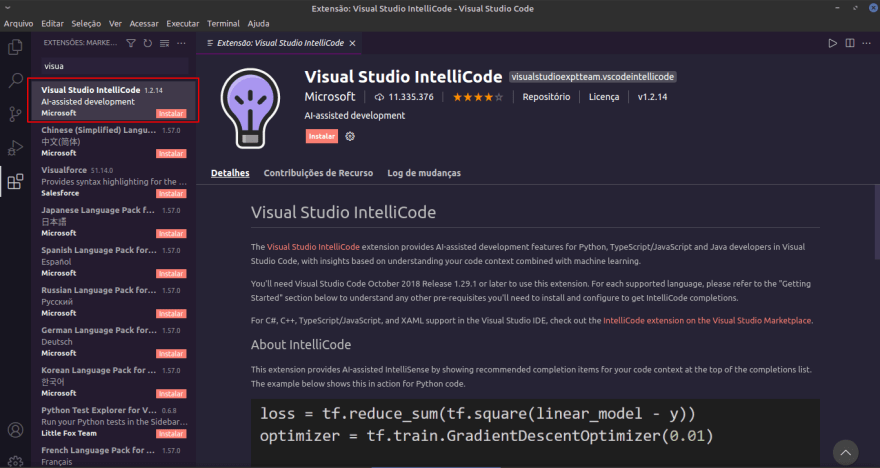The height and width of the screenshot is (468, 880).
Task: Click the IntelliCode lightbulb logo
Action: 250,108
